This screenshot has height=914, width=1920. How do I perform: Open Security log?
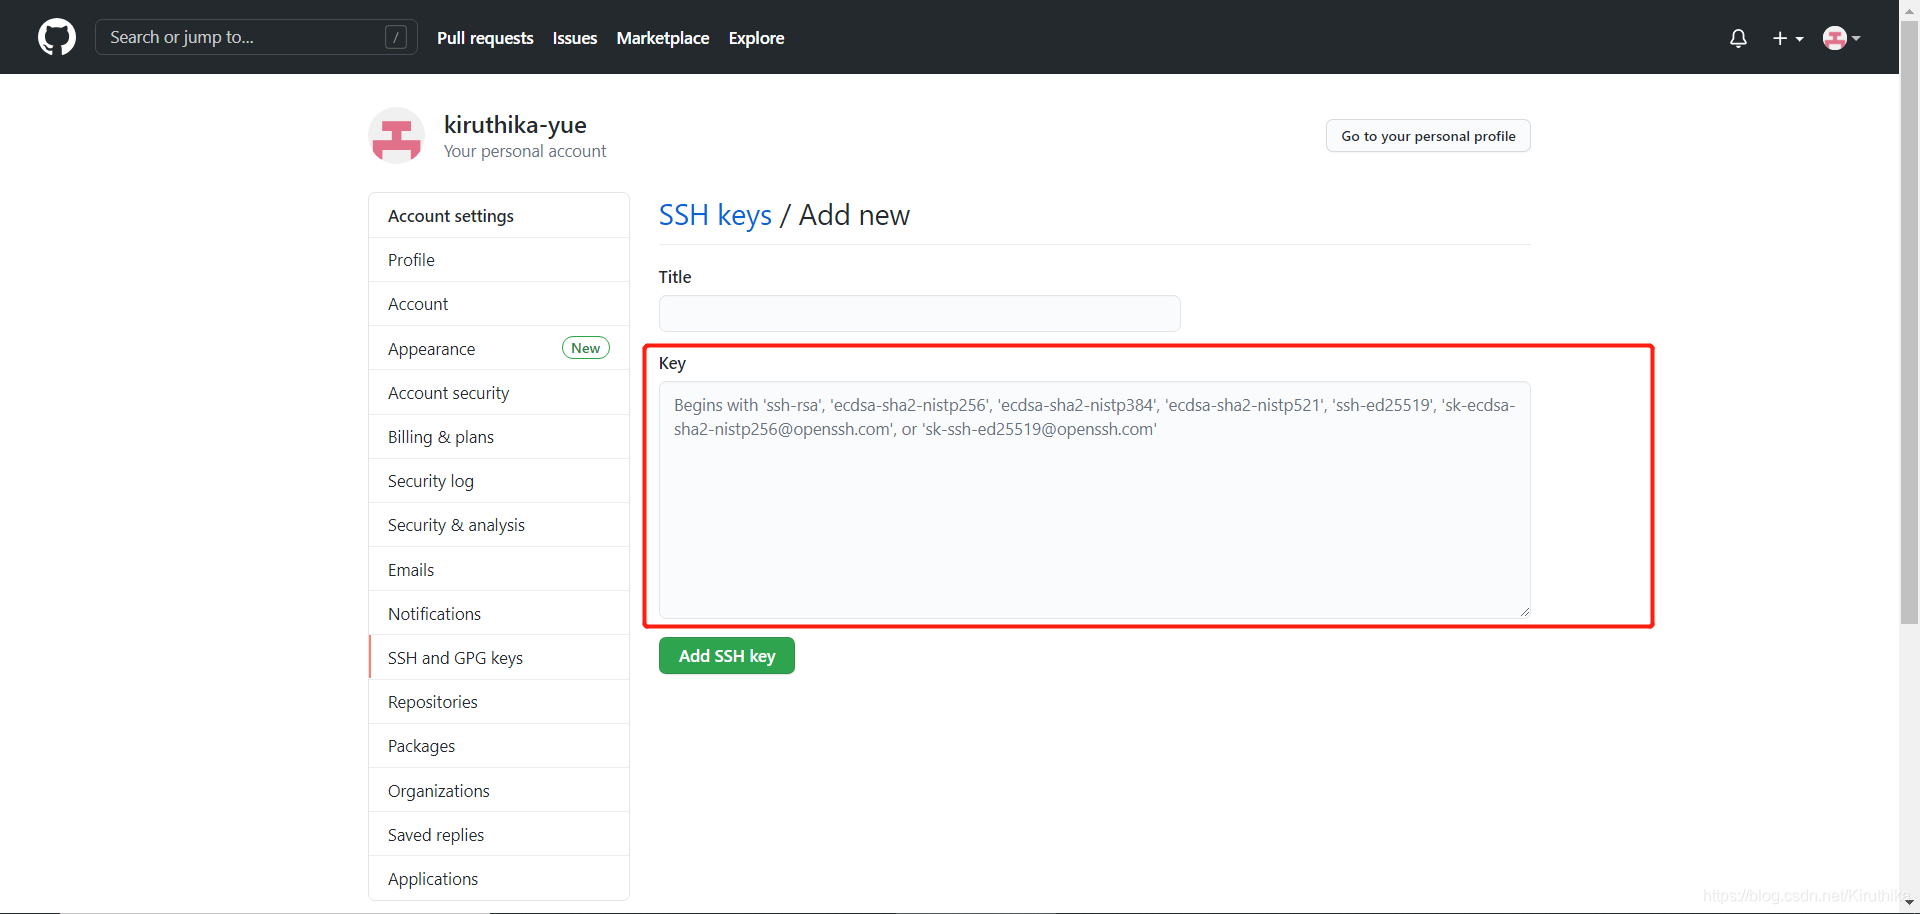499,481
